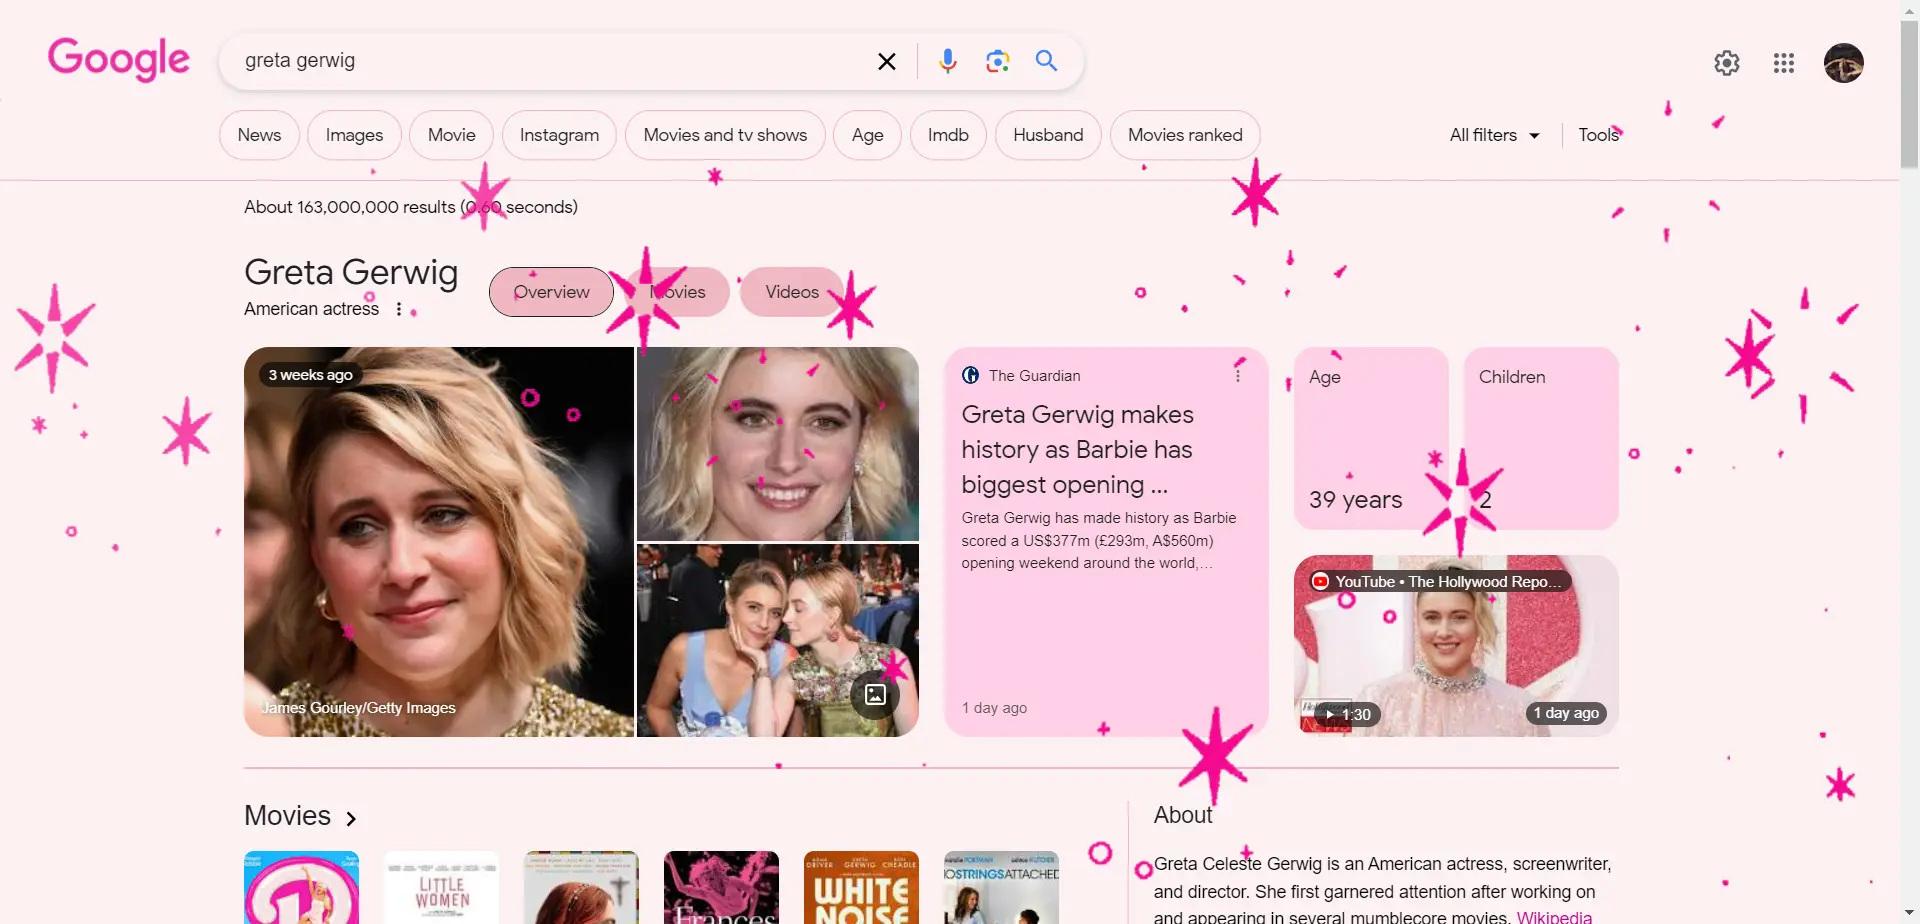Follow the Wikipedia link in About
1920x924 pixels.
pyautogui.click(x=1554, y=917)
